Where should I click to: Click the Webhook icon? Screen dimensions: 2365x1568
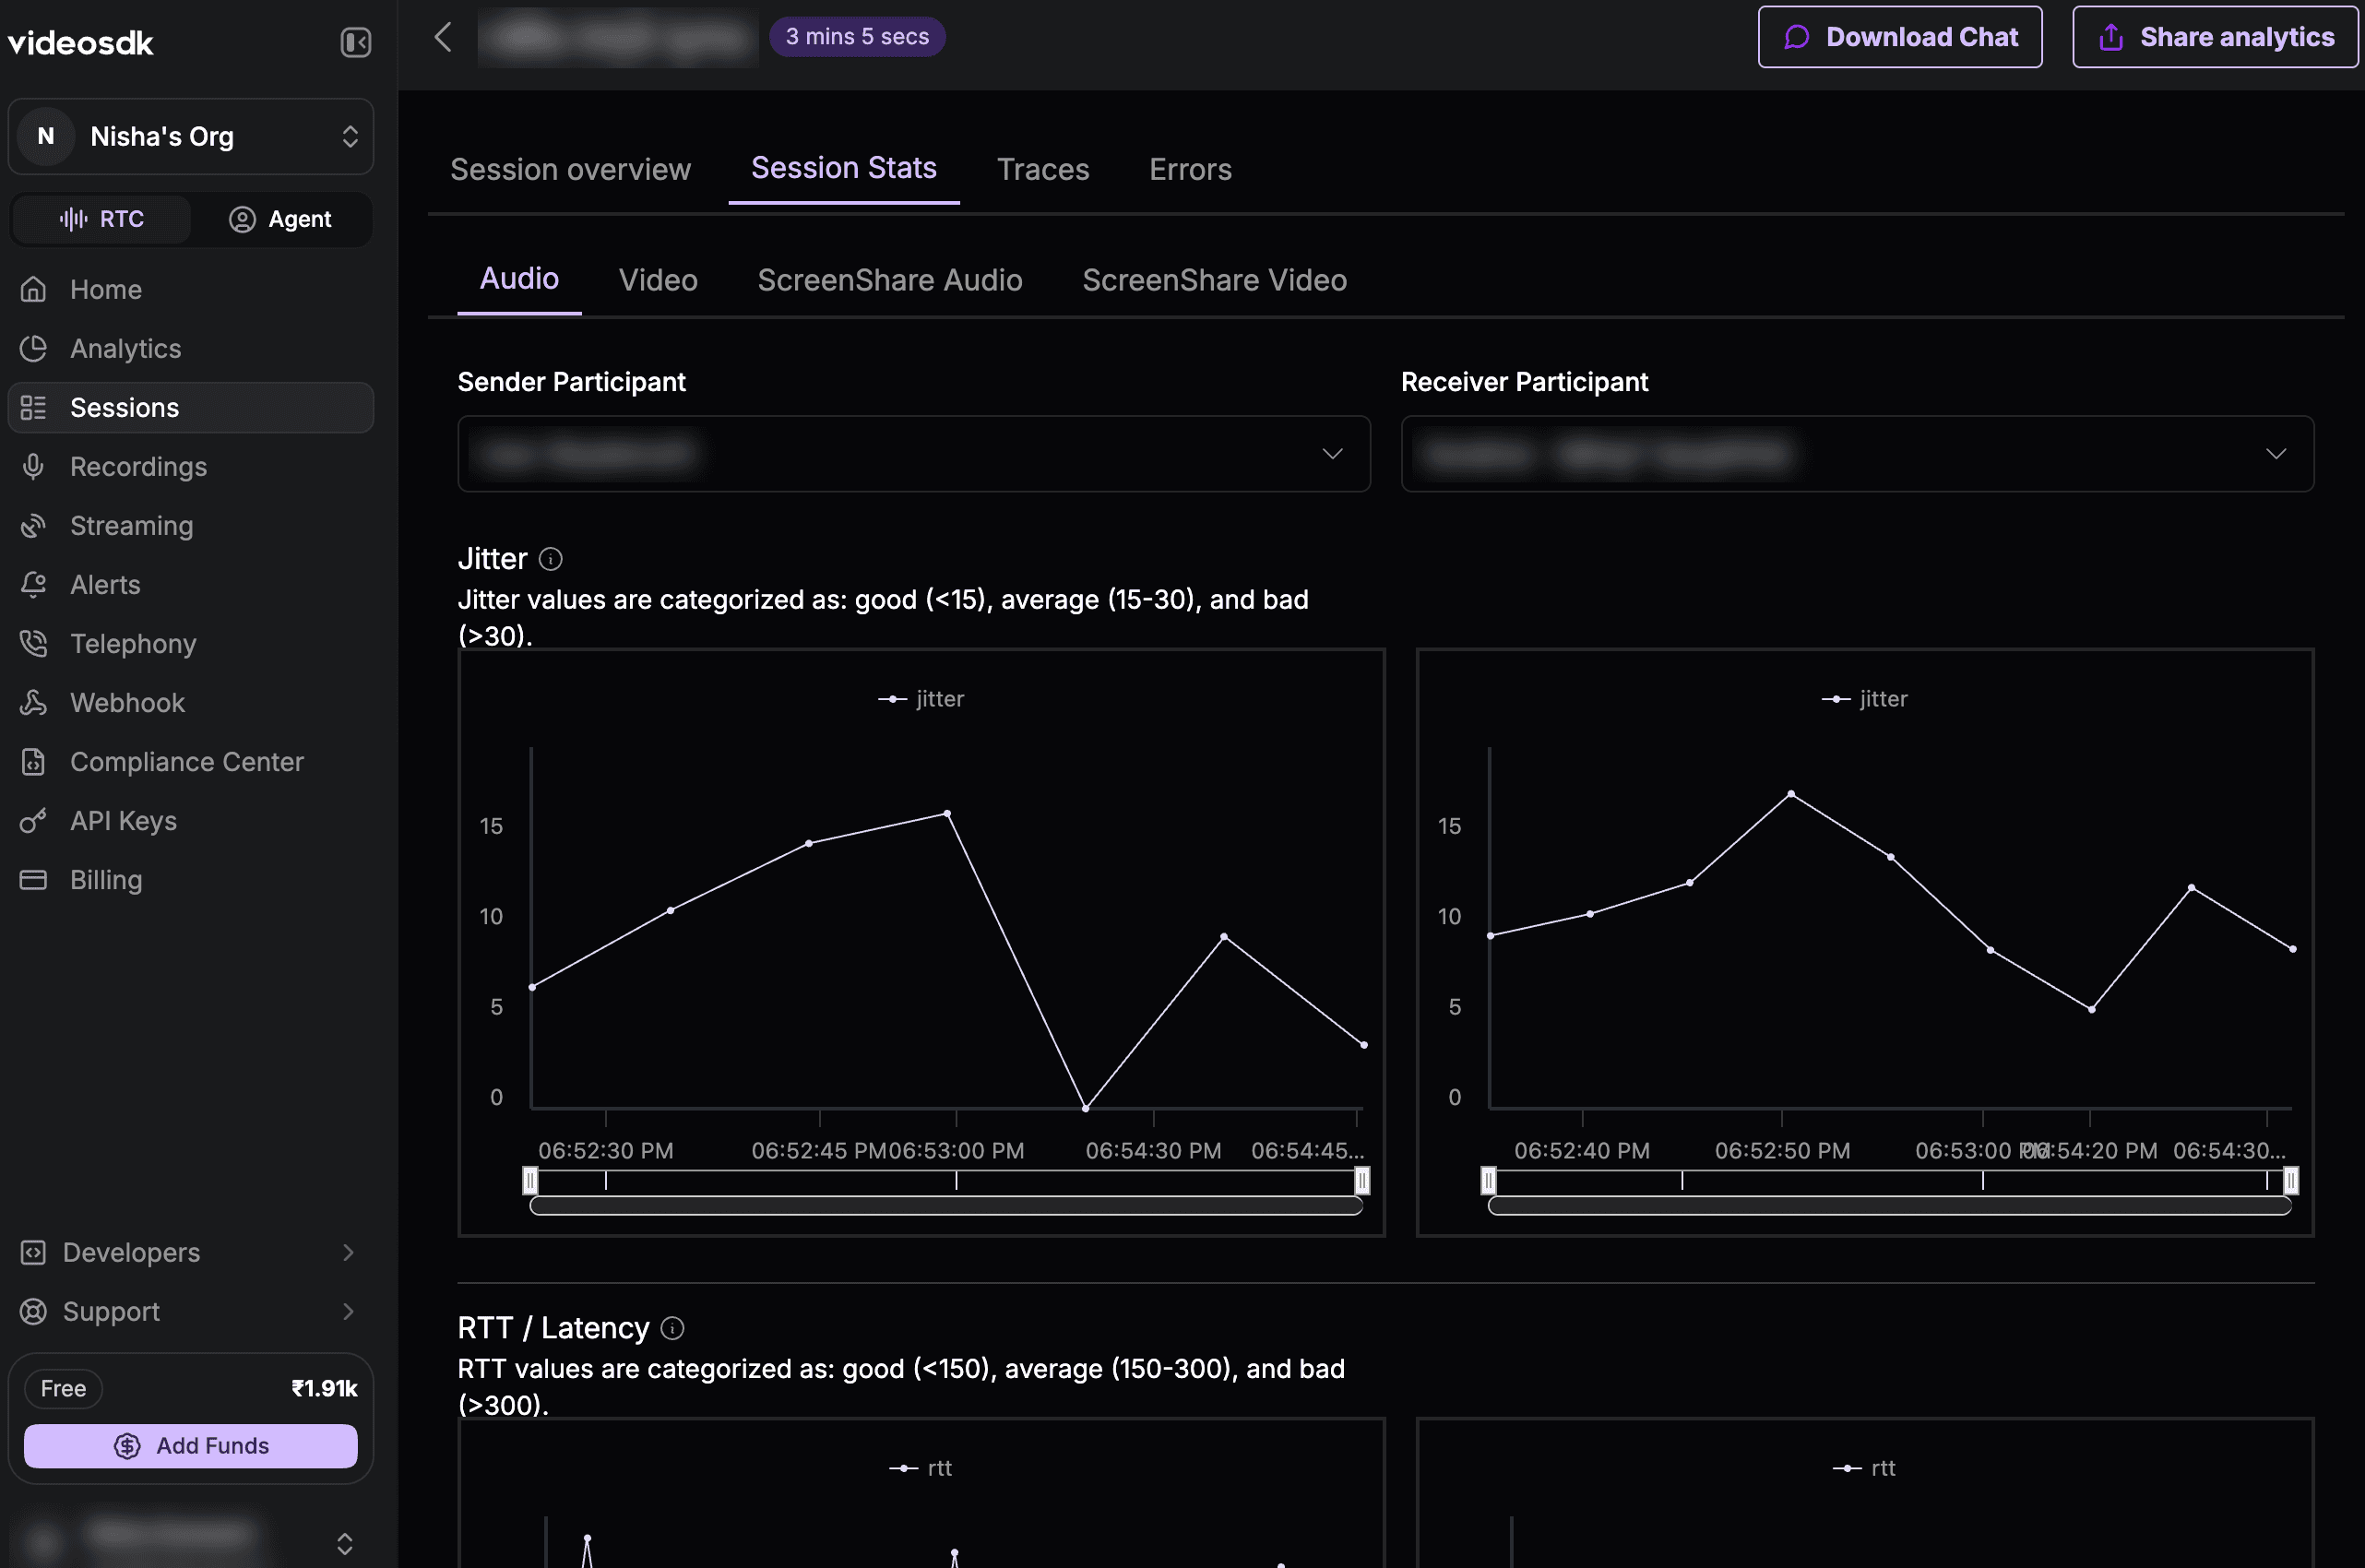[34, 702]
